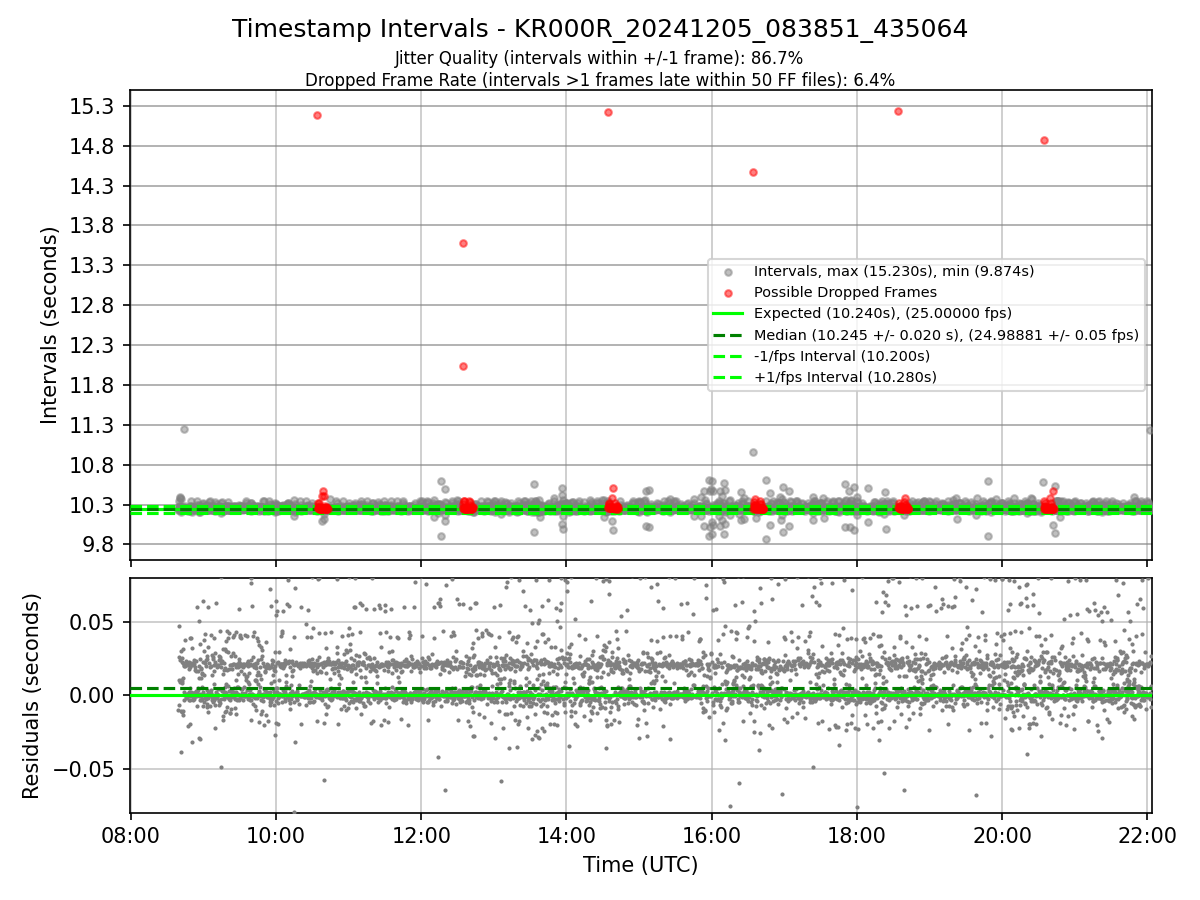This screenshot has height=900, width=1200.
Task: Click the '12:00' time tick label
Action: tap(421, 837)
